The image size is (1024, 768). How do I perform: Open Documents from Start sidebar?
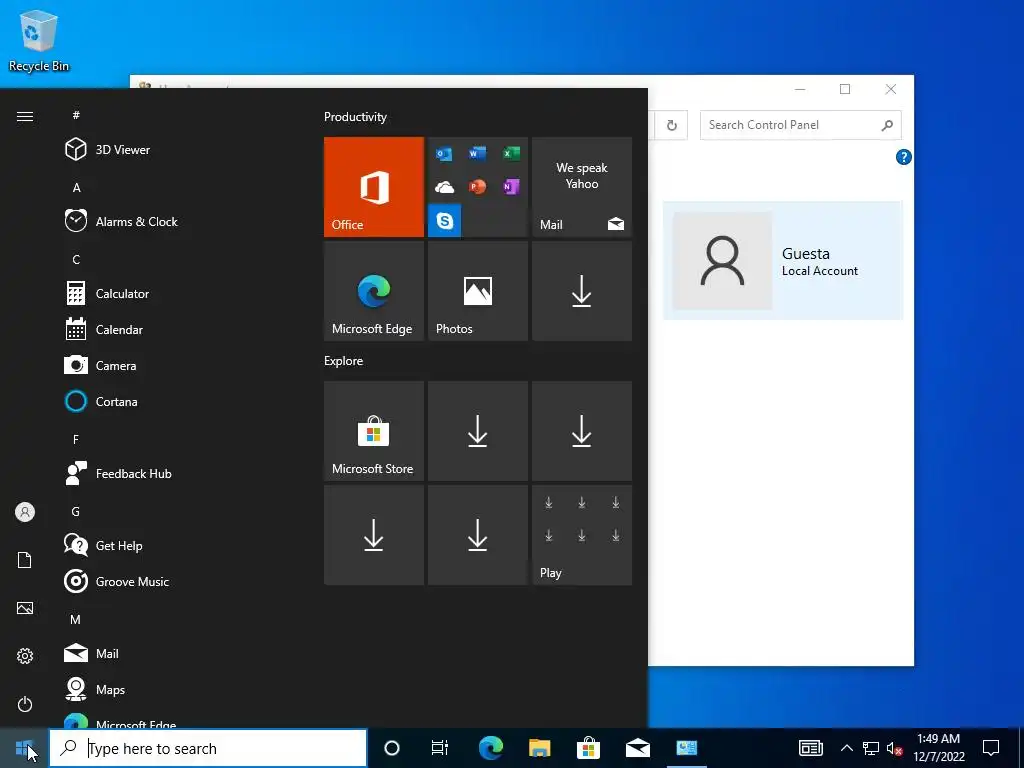[25, 560]
